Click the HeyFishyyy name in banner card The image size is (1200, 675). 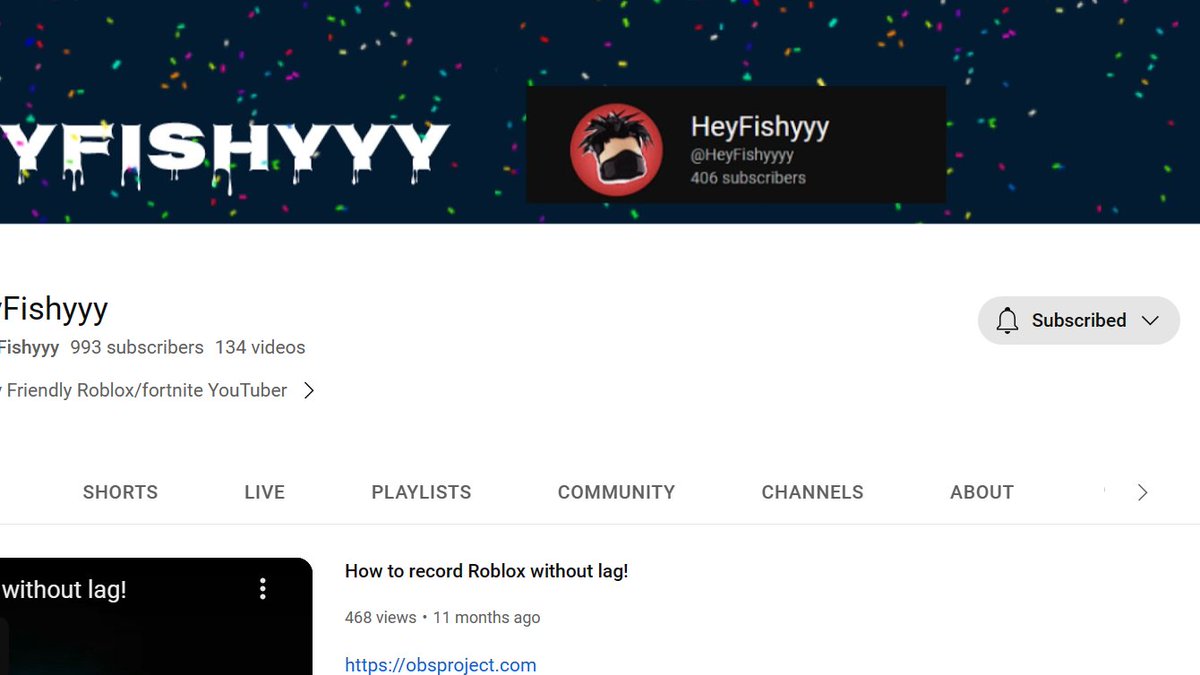coord(760,127)
